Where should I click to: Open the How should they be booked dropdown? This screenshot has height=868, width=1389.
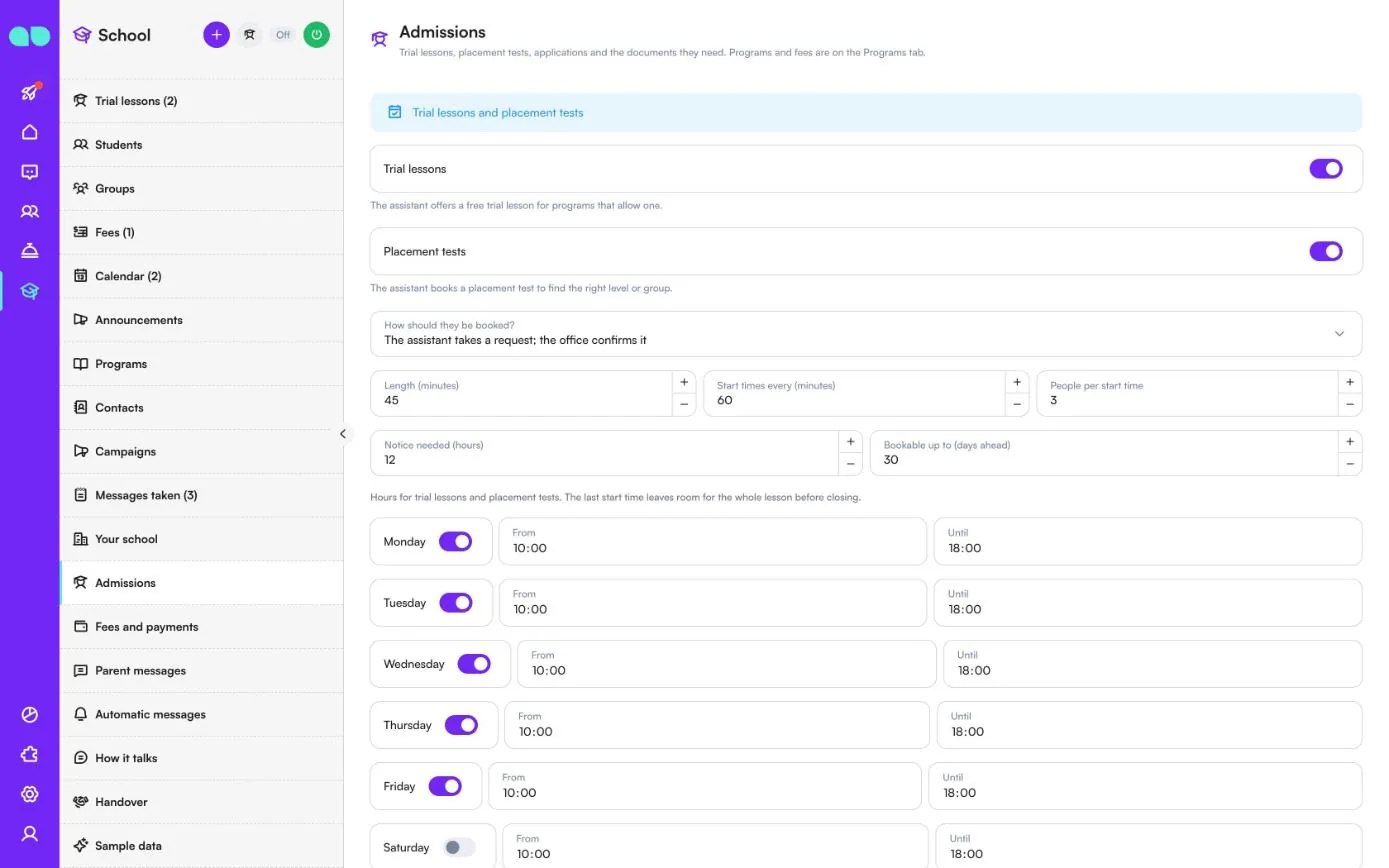[866, 333]
